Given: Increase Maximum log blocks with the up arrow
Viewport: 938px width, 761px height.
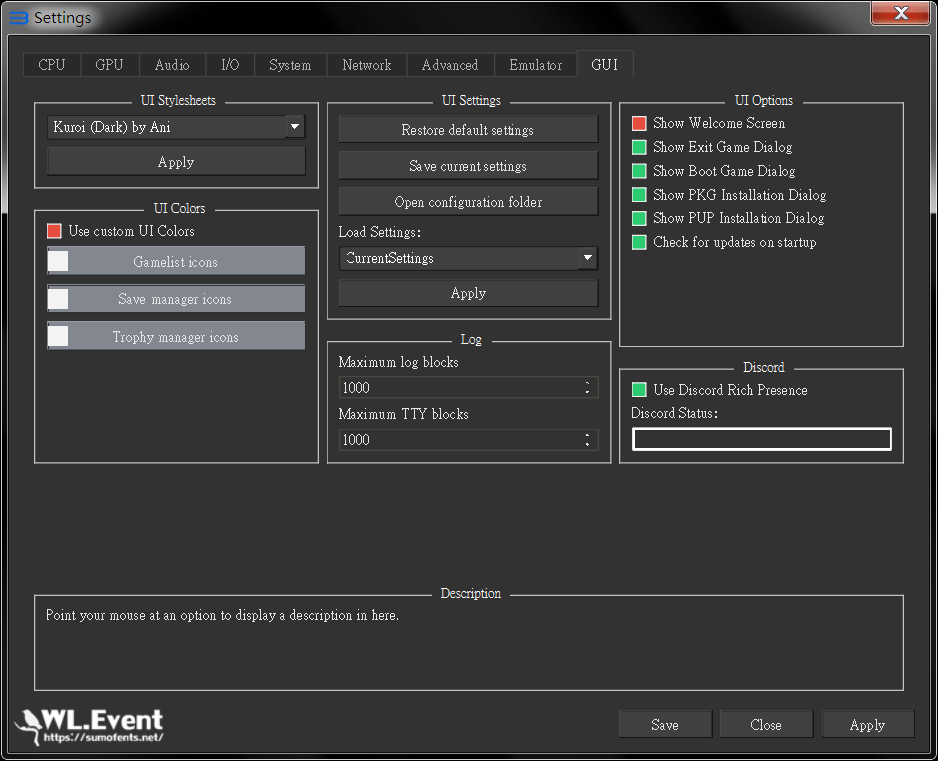Looking at the screenshot, I should tap(587, 383).
